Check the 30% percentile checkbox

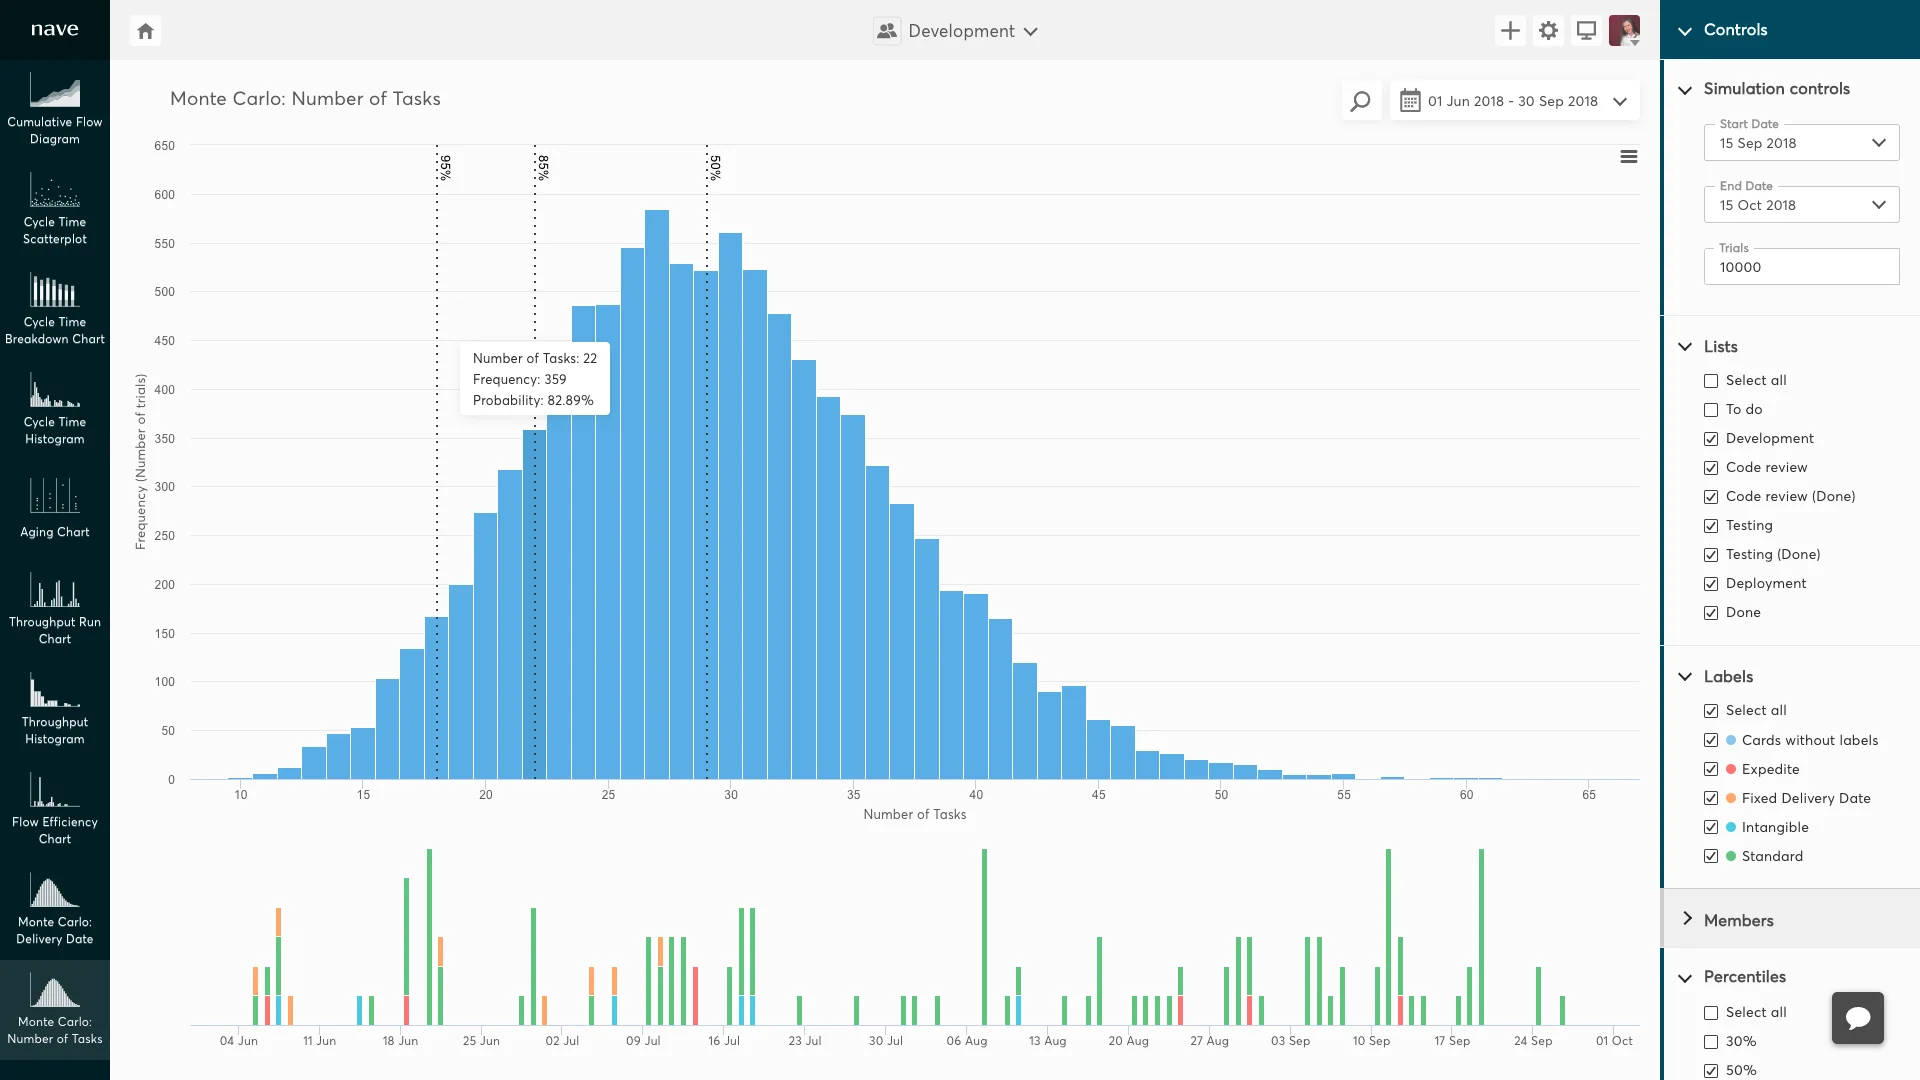pos(1711,1042)
